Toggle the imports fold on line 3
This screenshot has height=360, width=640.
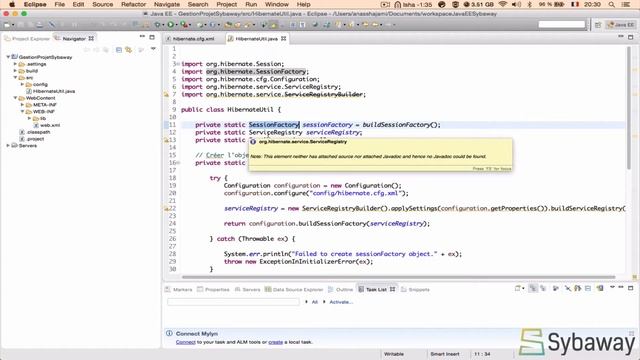click(x=178, y=64)
